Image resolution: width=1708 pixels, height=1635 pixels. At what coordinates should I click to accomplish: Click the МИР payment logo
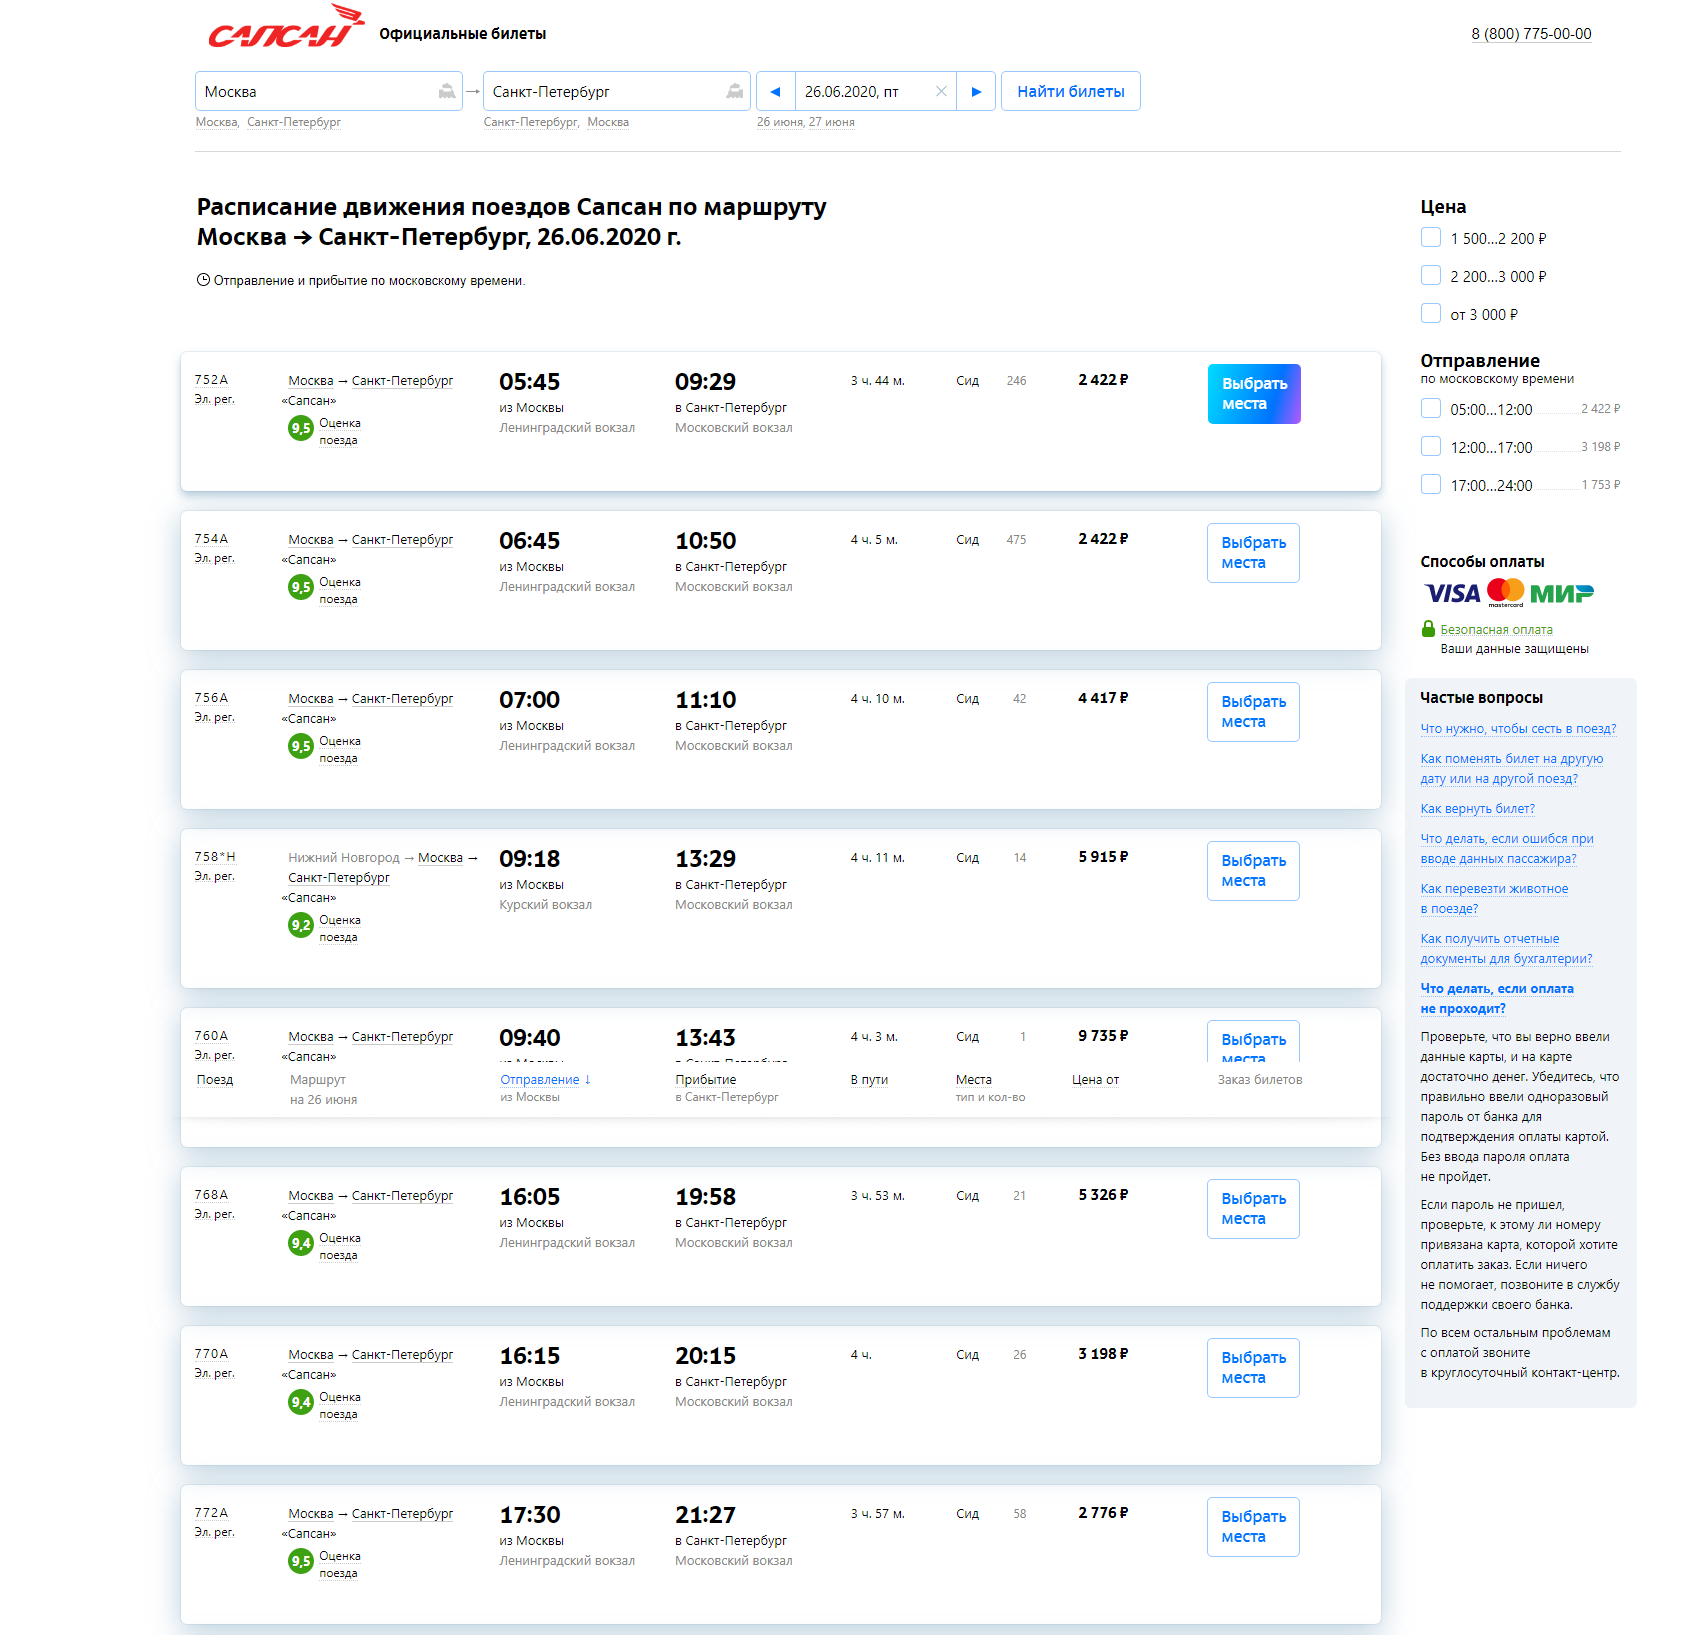click(1562, 594)
